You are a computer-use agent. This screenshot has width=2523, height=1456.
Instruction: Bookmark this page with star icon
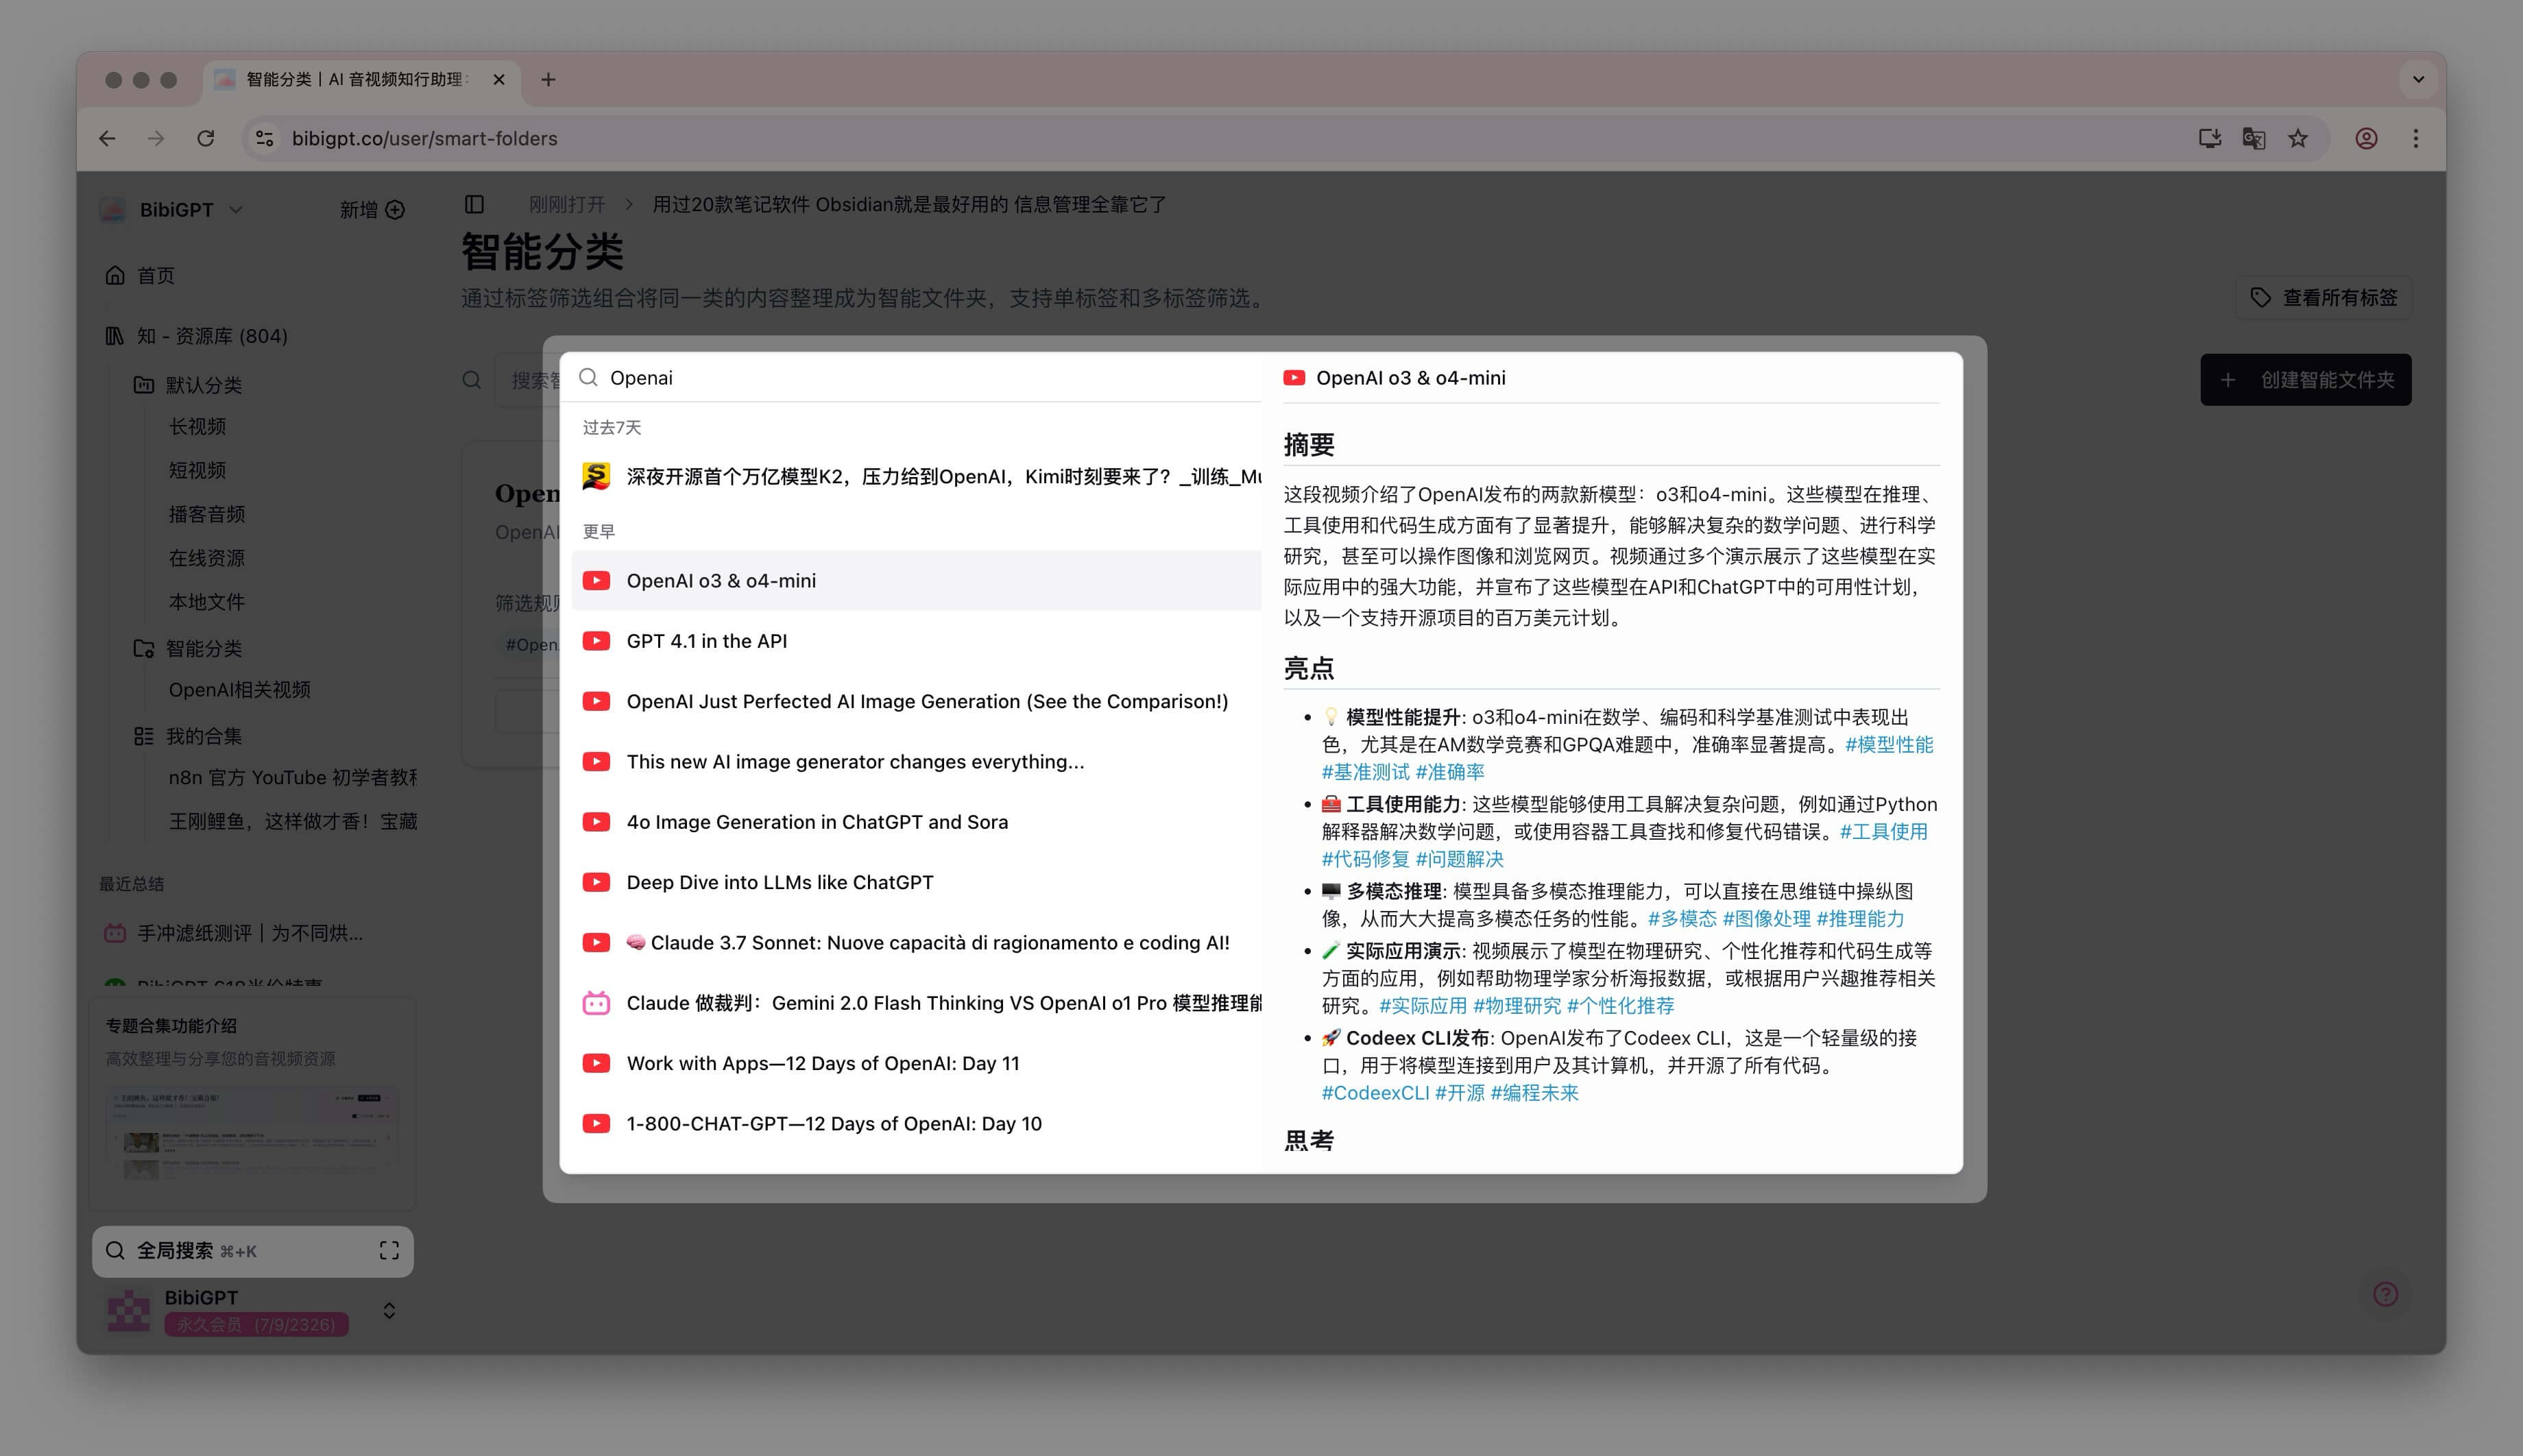pyautogui.click(x=2298, y=138)
